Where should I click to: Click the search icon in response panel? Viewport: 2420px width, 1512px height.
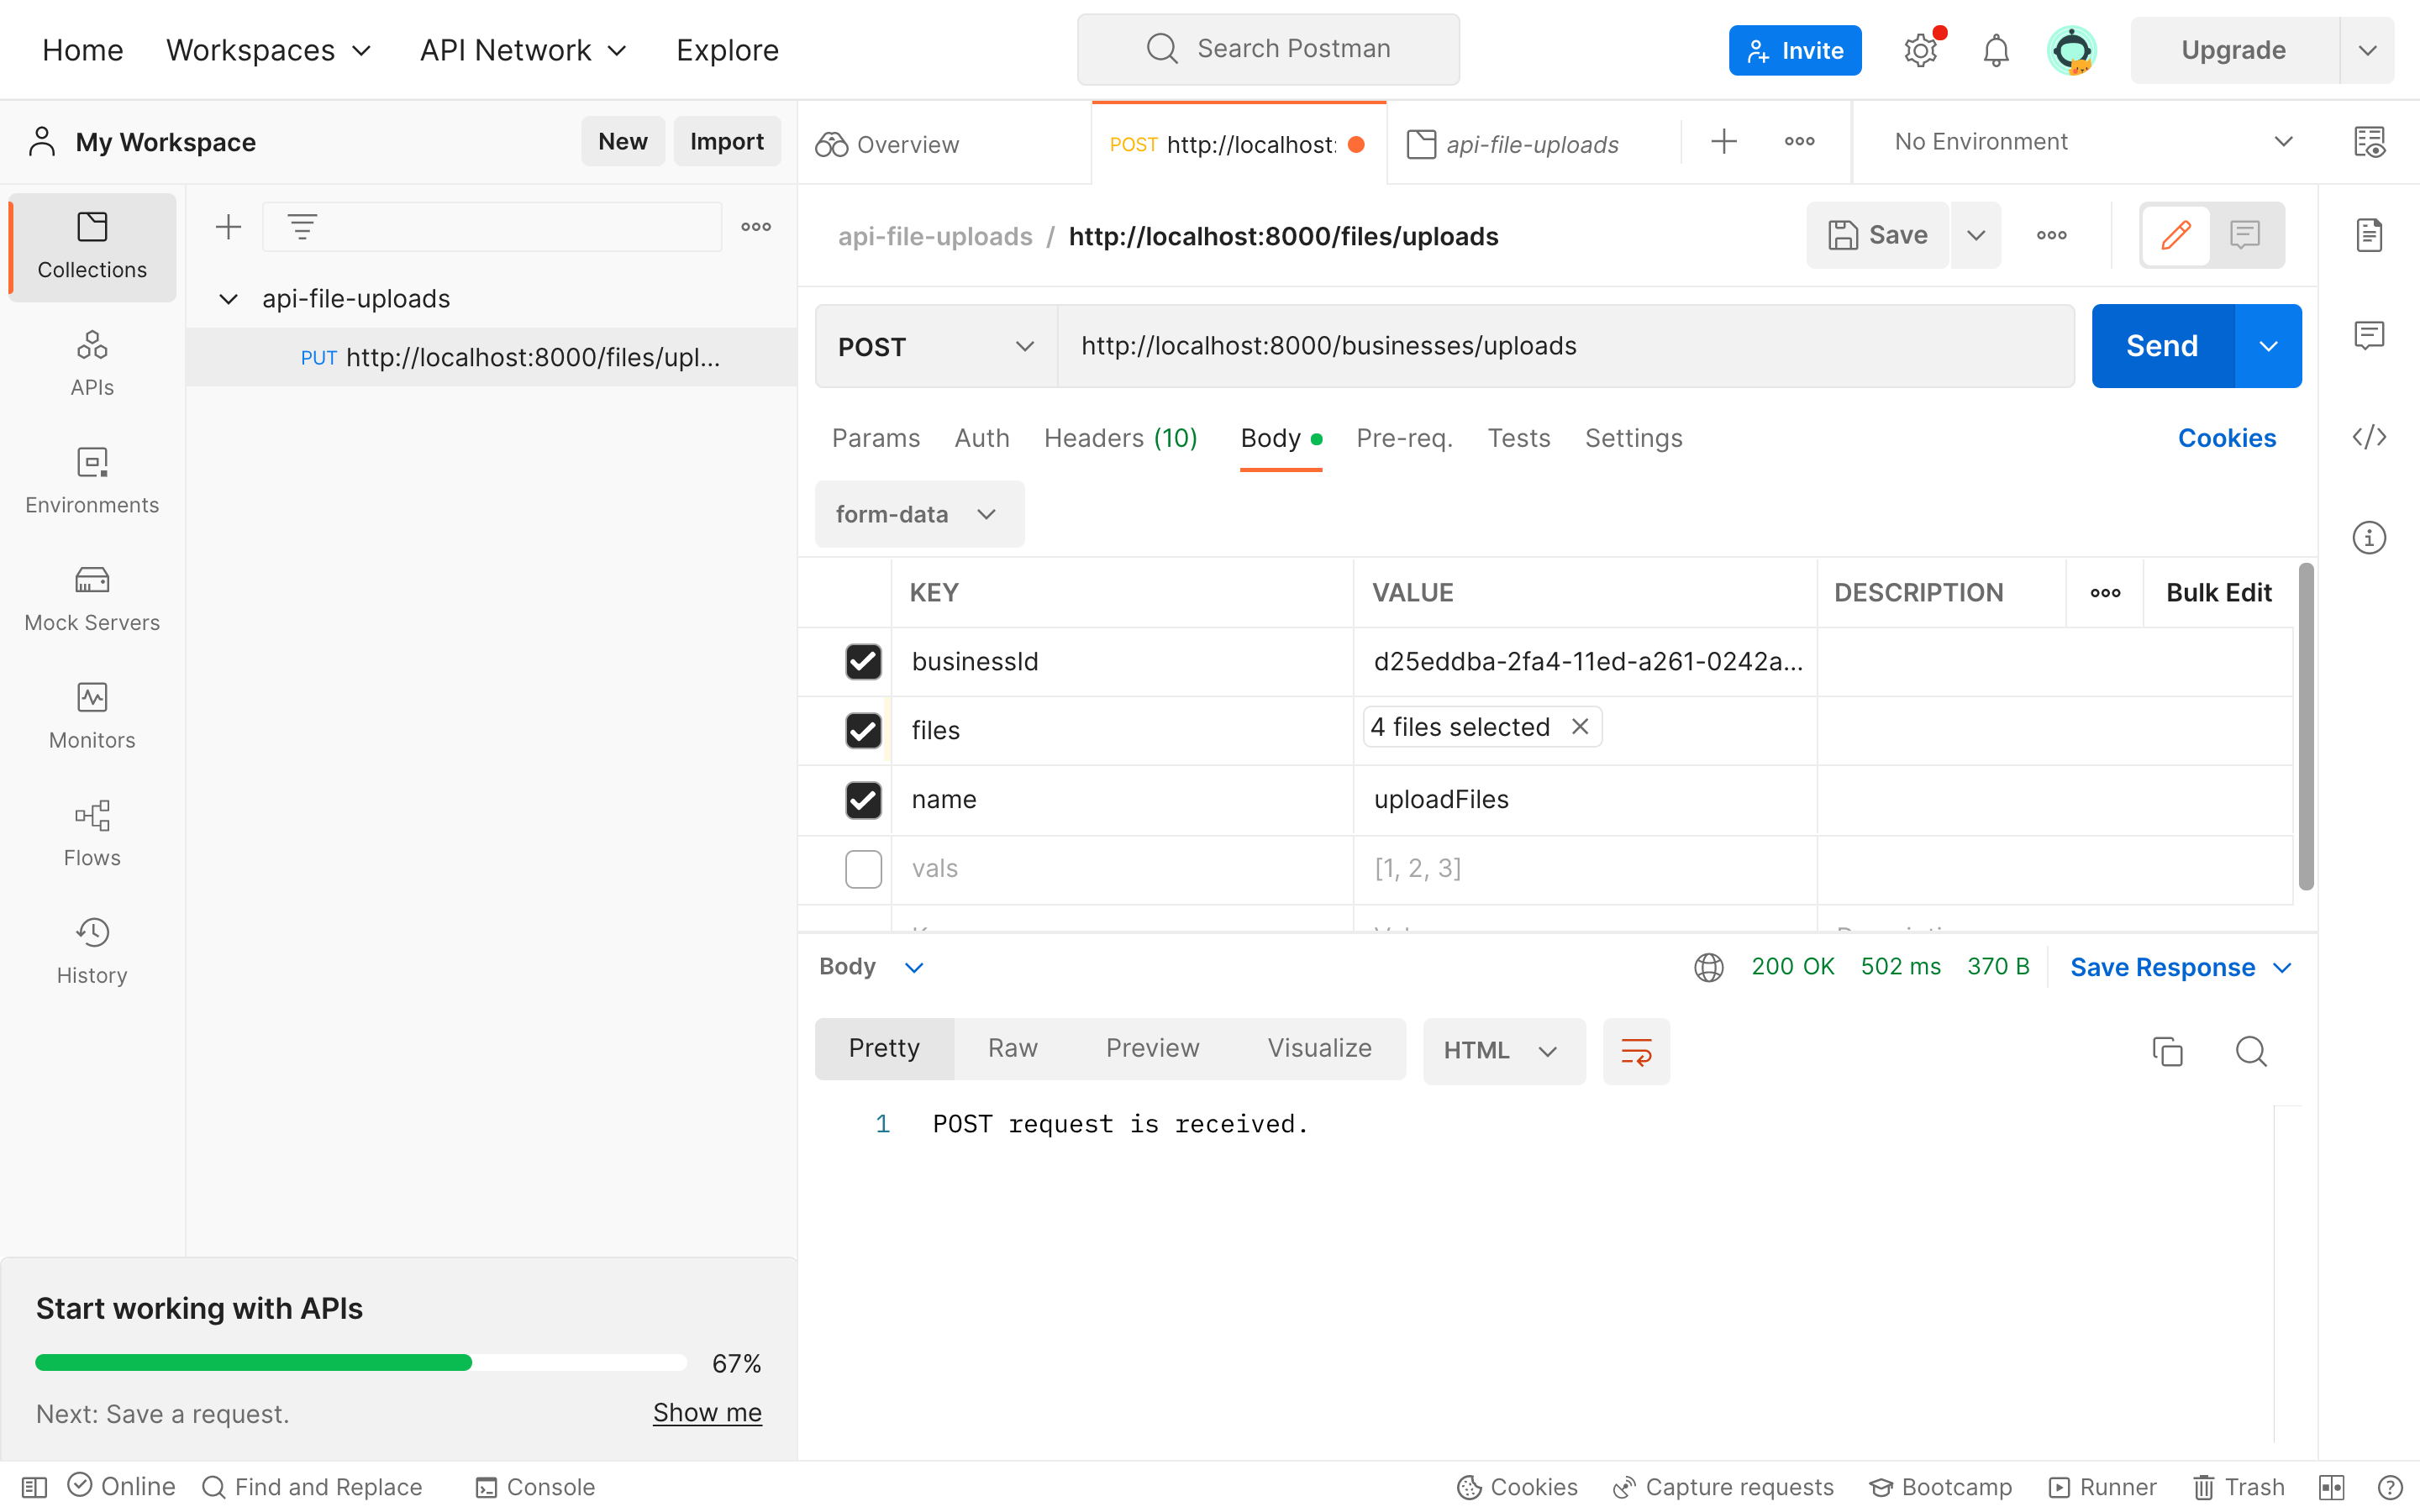coord(2250,1051)
